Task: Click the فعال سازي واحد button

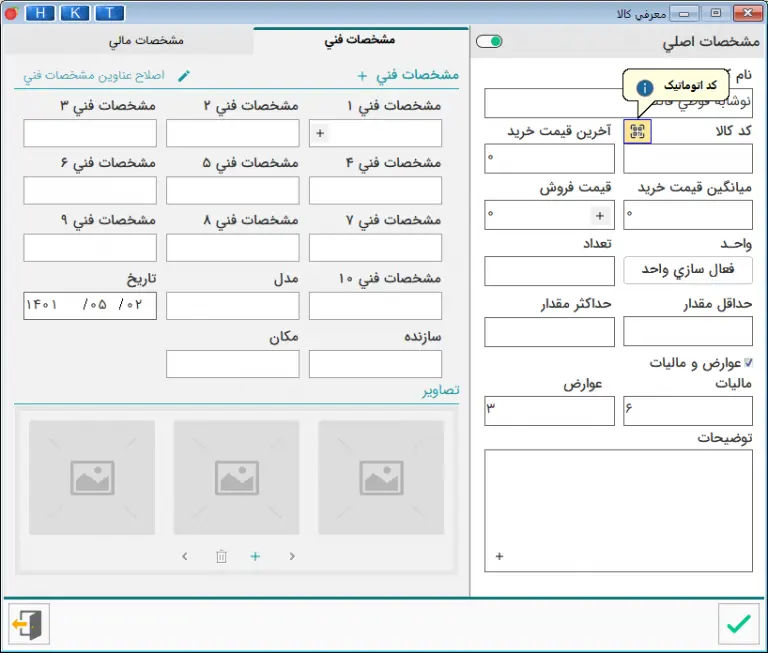Action: pos(688,269)
